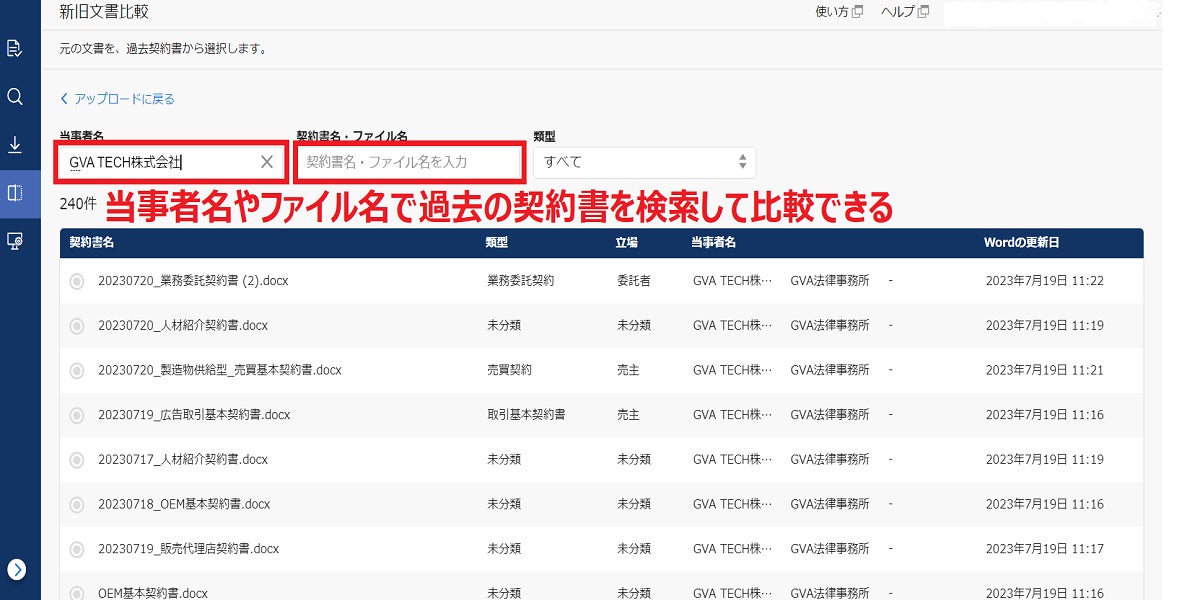
Task: Select the document comparison sidebar icon
Action: (x=15, y=193)
